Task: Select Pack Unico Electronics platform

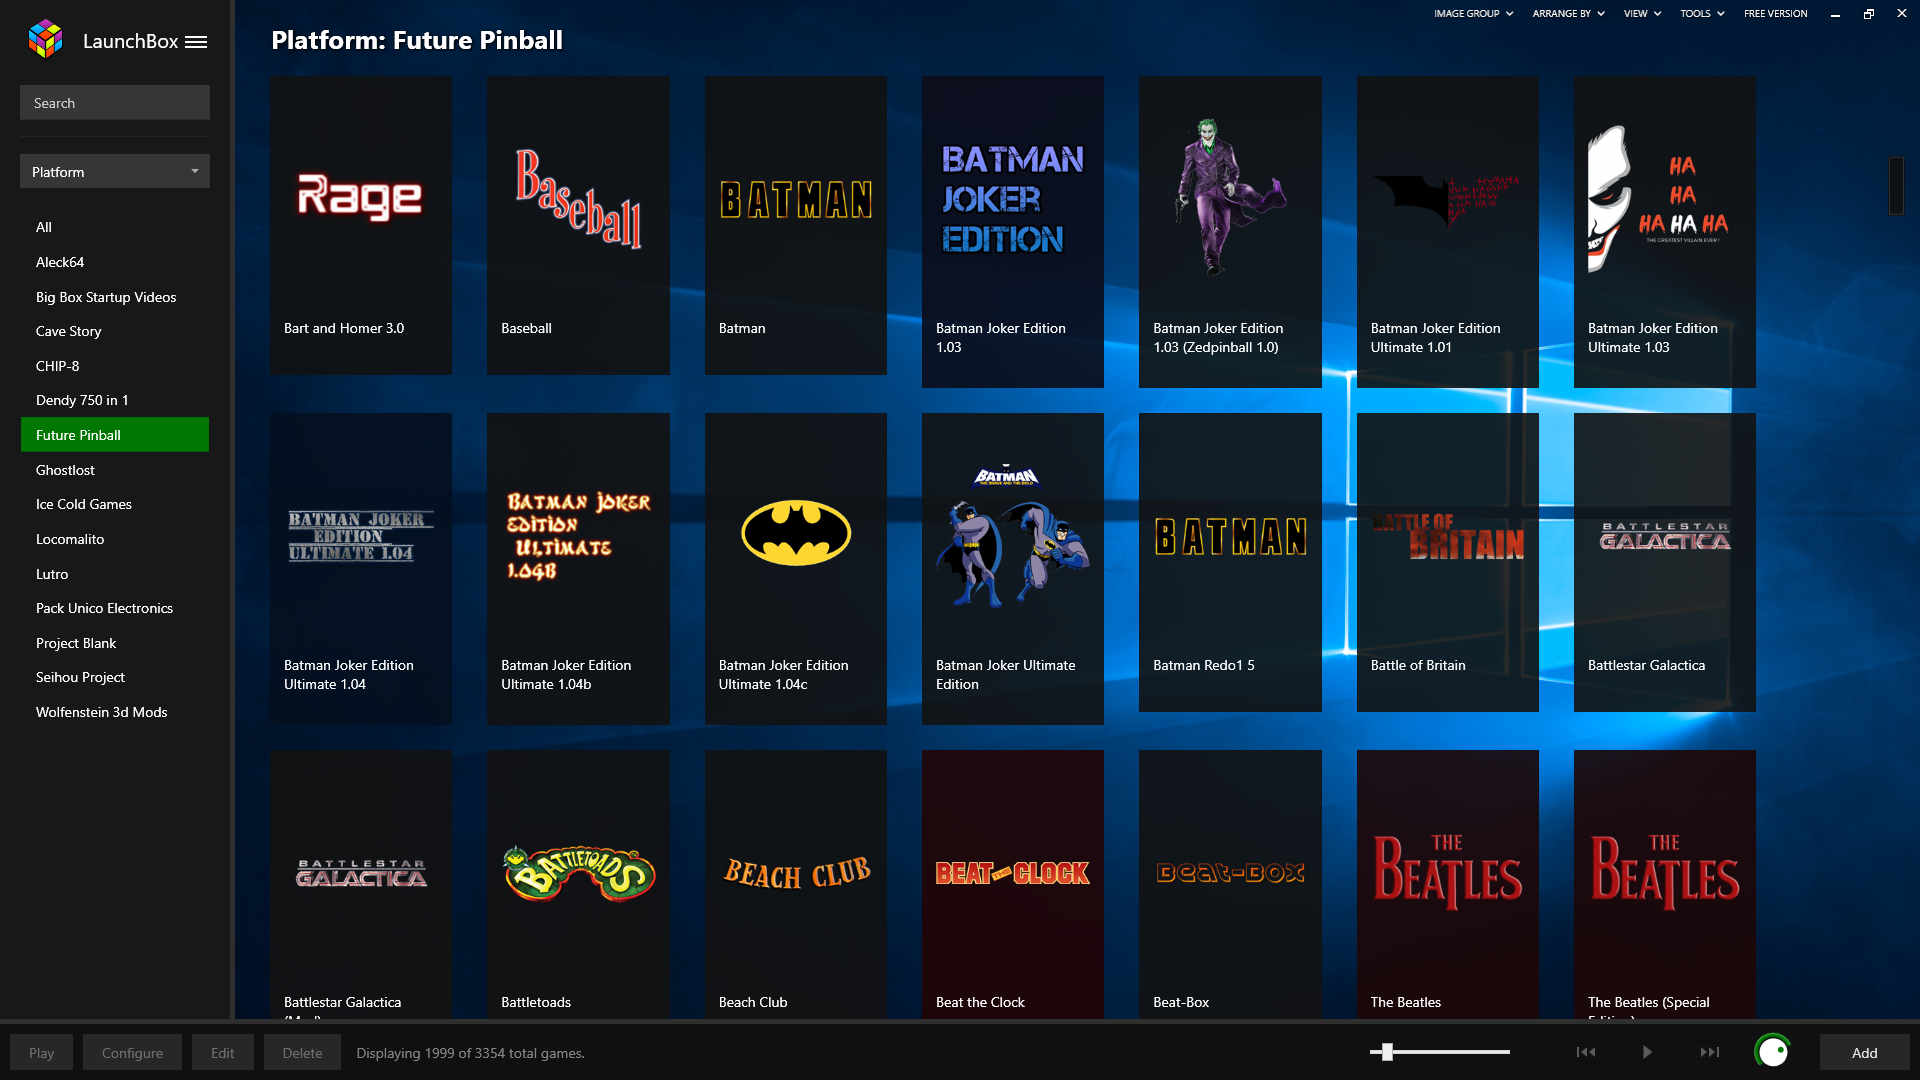Action: click(x=115, y=608)
